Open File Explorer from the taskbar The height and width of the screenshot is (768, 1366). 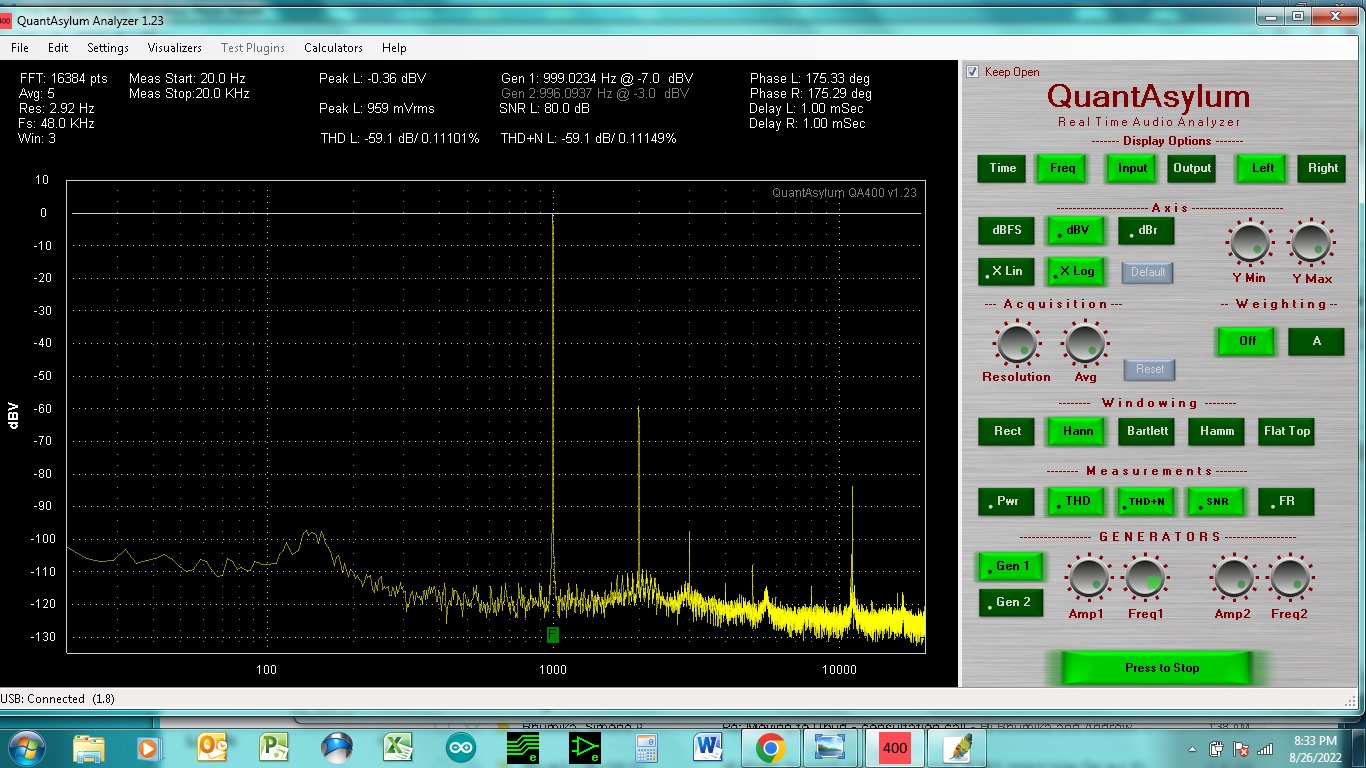pyautogui.click(x=89, y=747)
